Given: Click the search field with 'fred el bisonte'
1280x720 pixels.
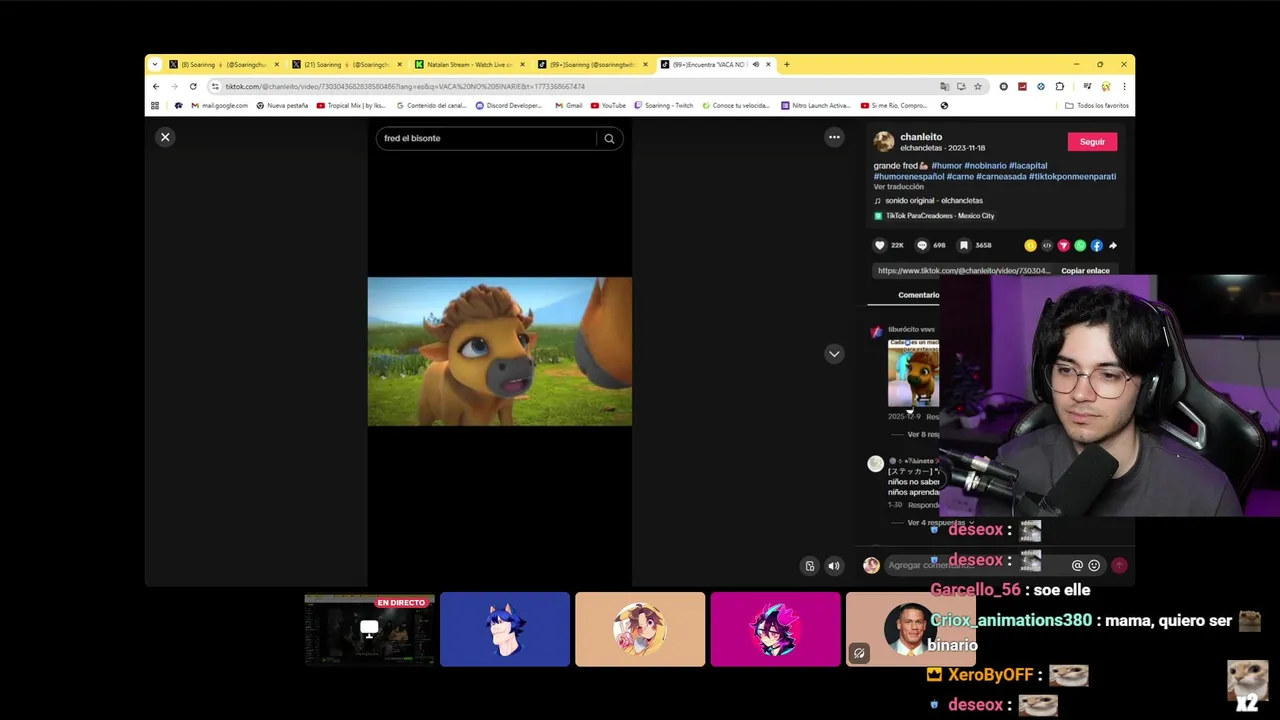Looking at the screenshot, I should 488,138.
